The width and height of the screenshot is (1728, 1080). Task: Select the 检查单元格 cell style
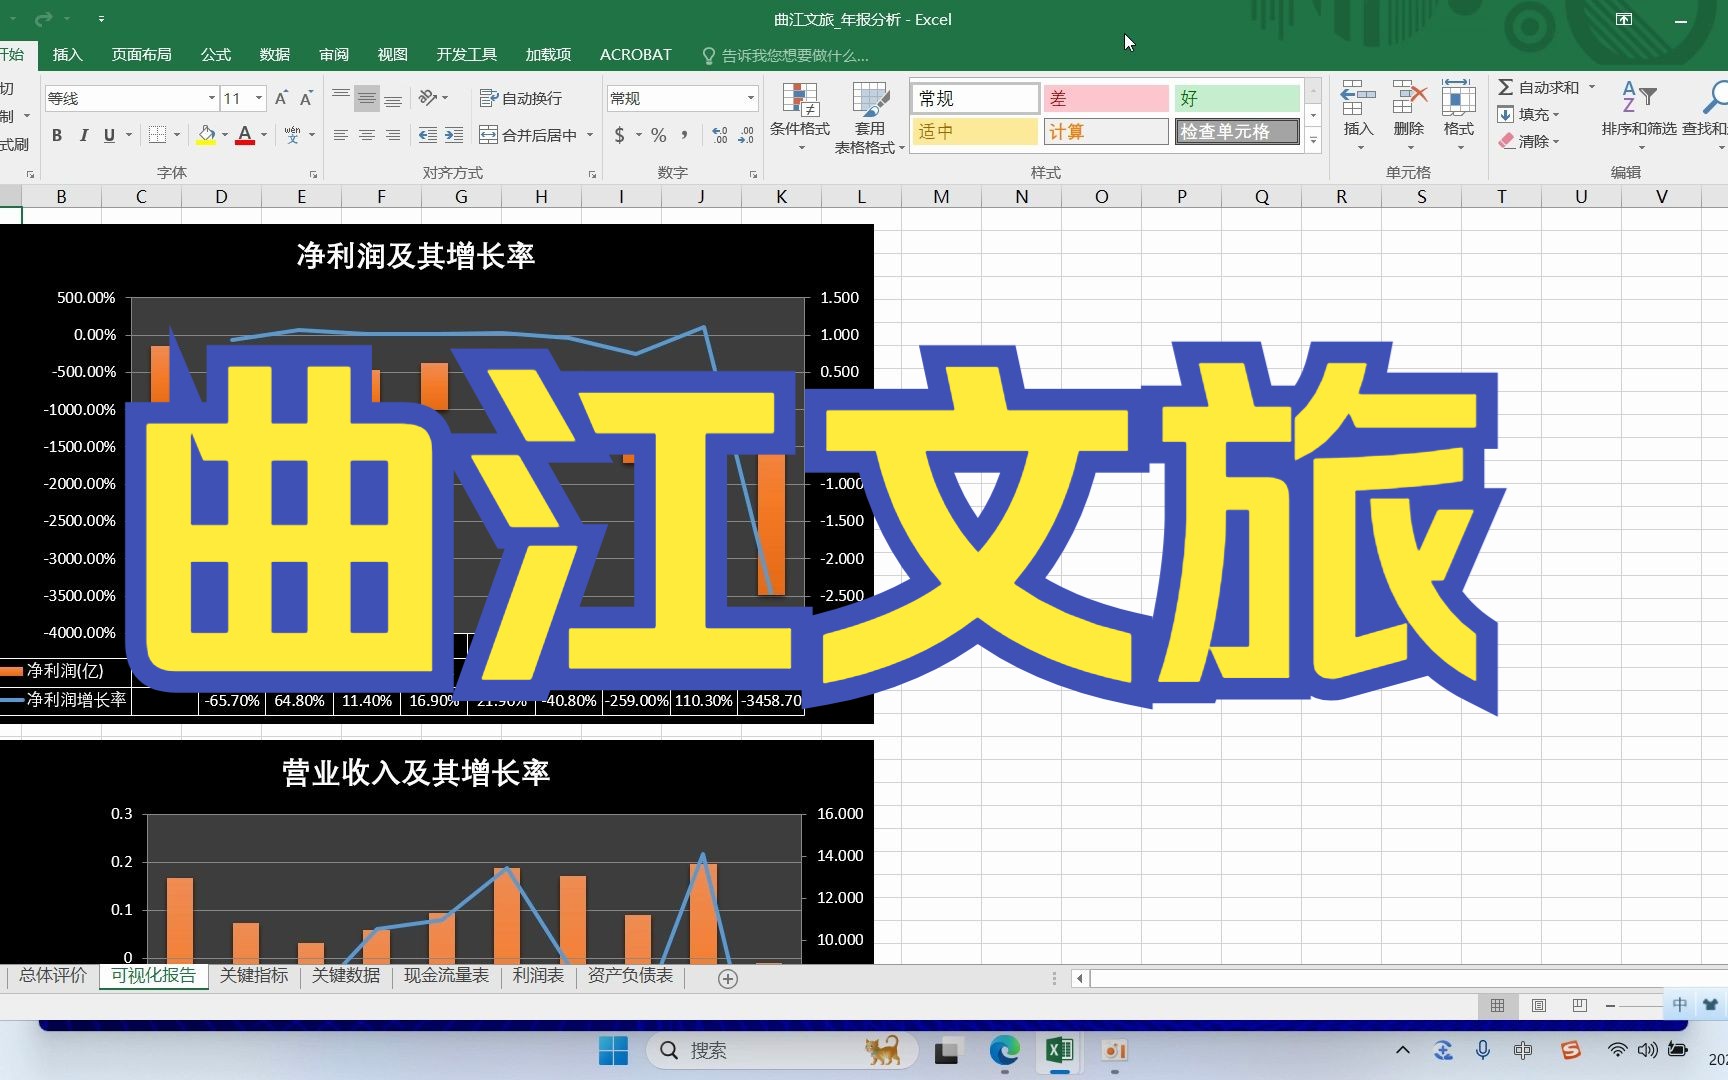tap(1237, 131)
